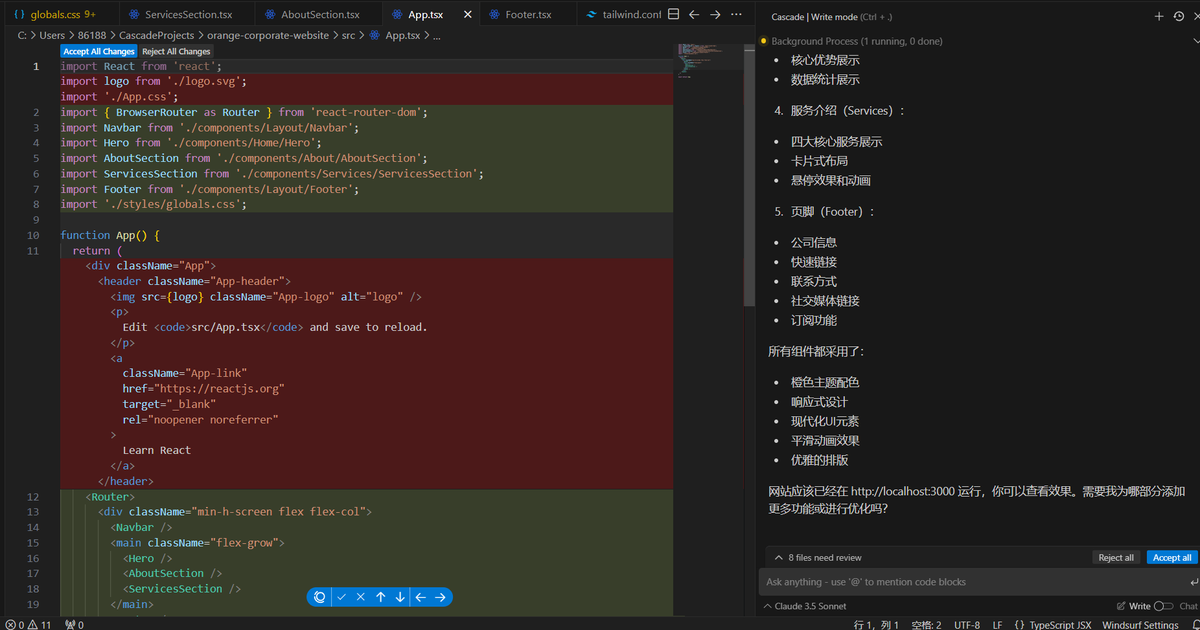Close the App.tsx tab
Screen dimensions: 1200x630
[x=468, y=15]
